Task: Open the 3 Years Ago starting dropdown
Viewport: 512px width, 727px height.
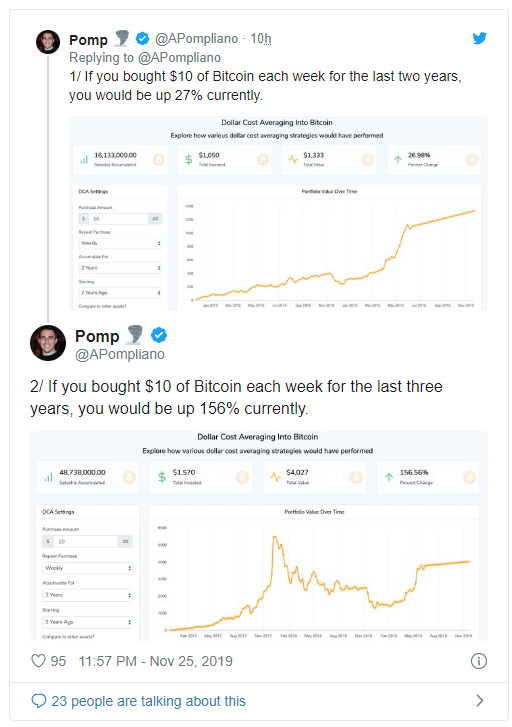Action: click(88, 622)
